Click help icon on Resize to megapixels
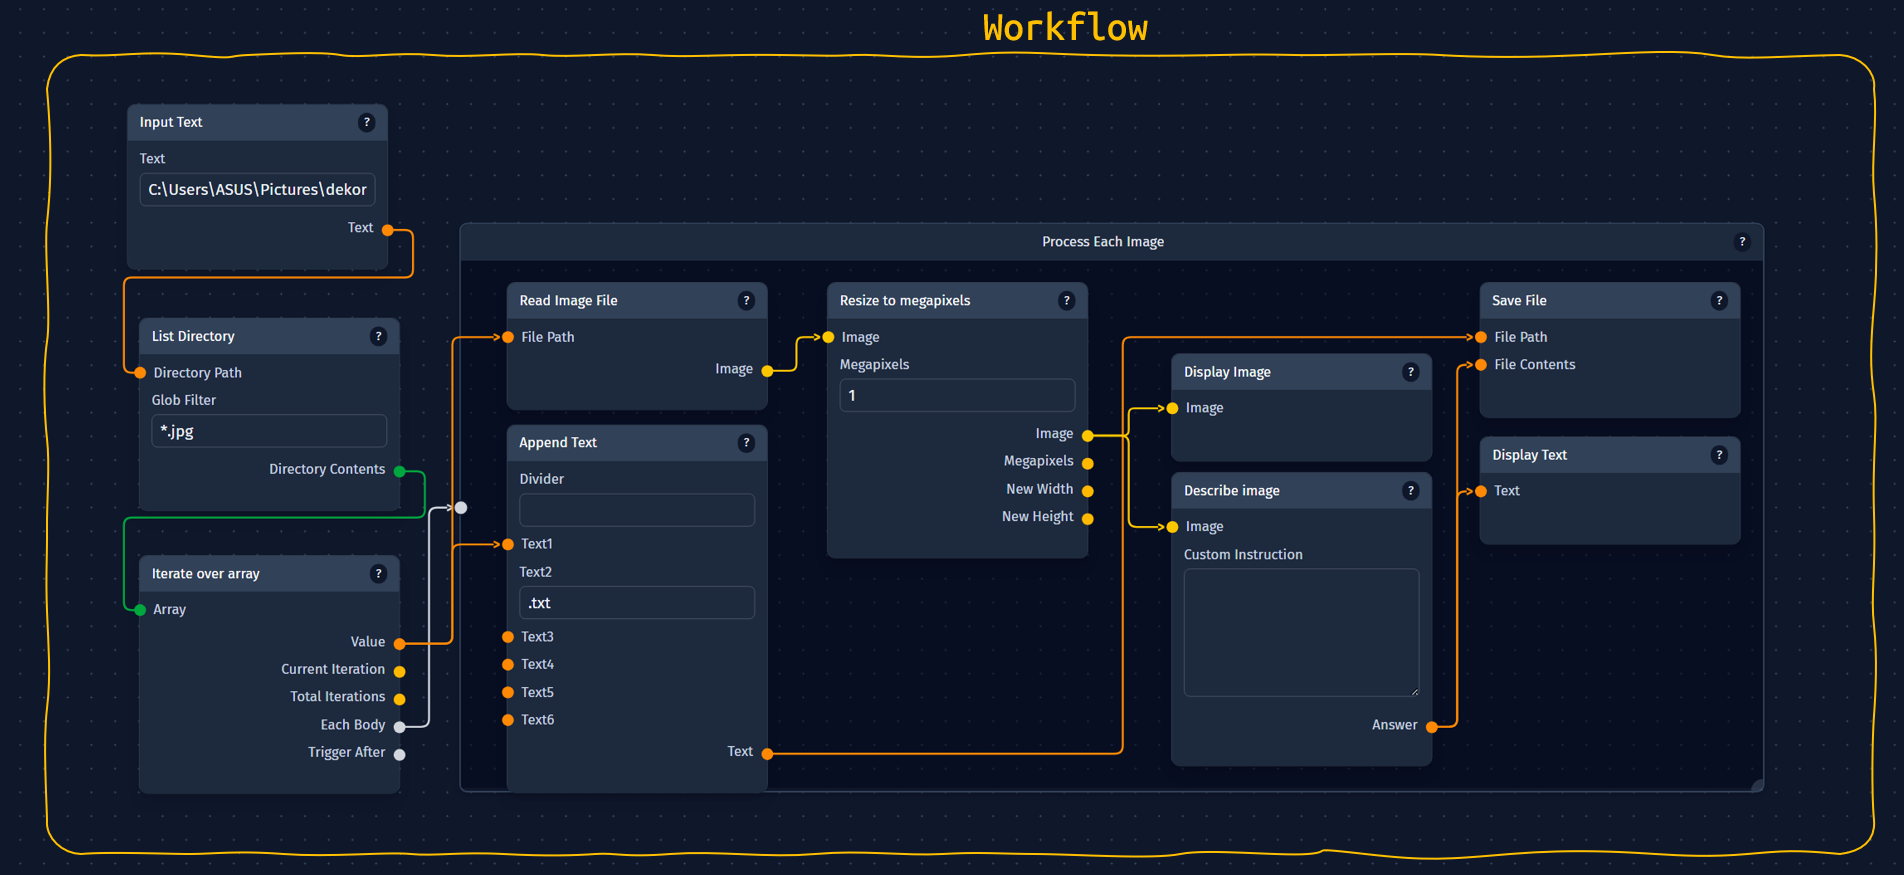 1067,301
